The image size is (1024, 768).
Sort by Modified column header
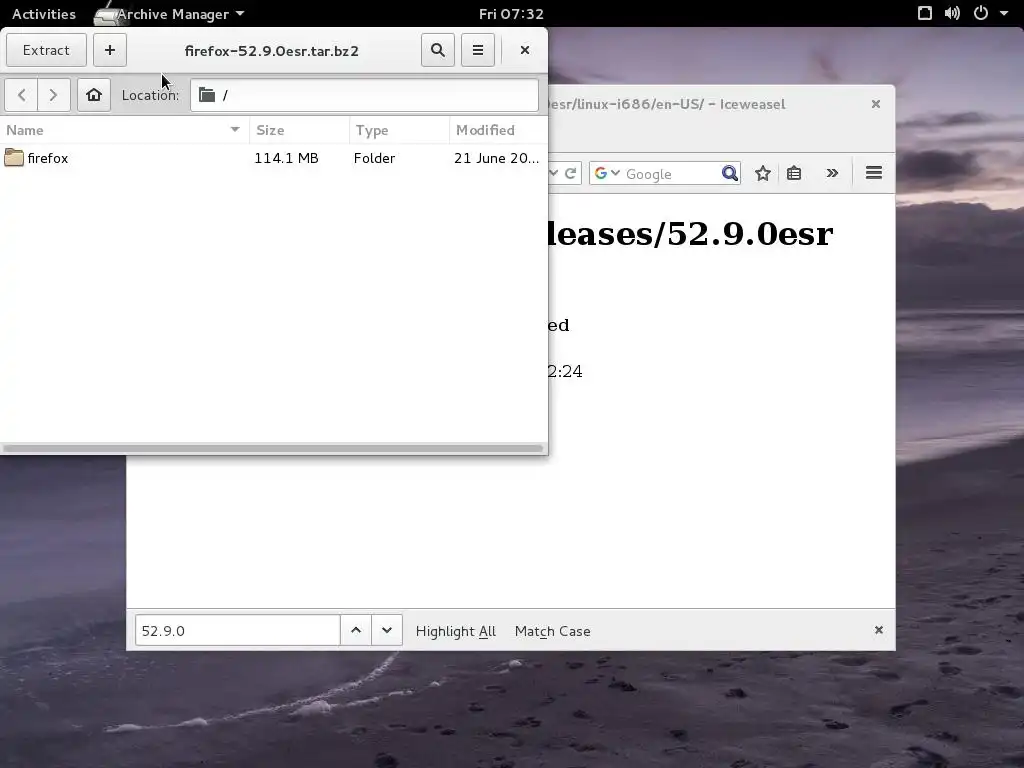498,130
